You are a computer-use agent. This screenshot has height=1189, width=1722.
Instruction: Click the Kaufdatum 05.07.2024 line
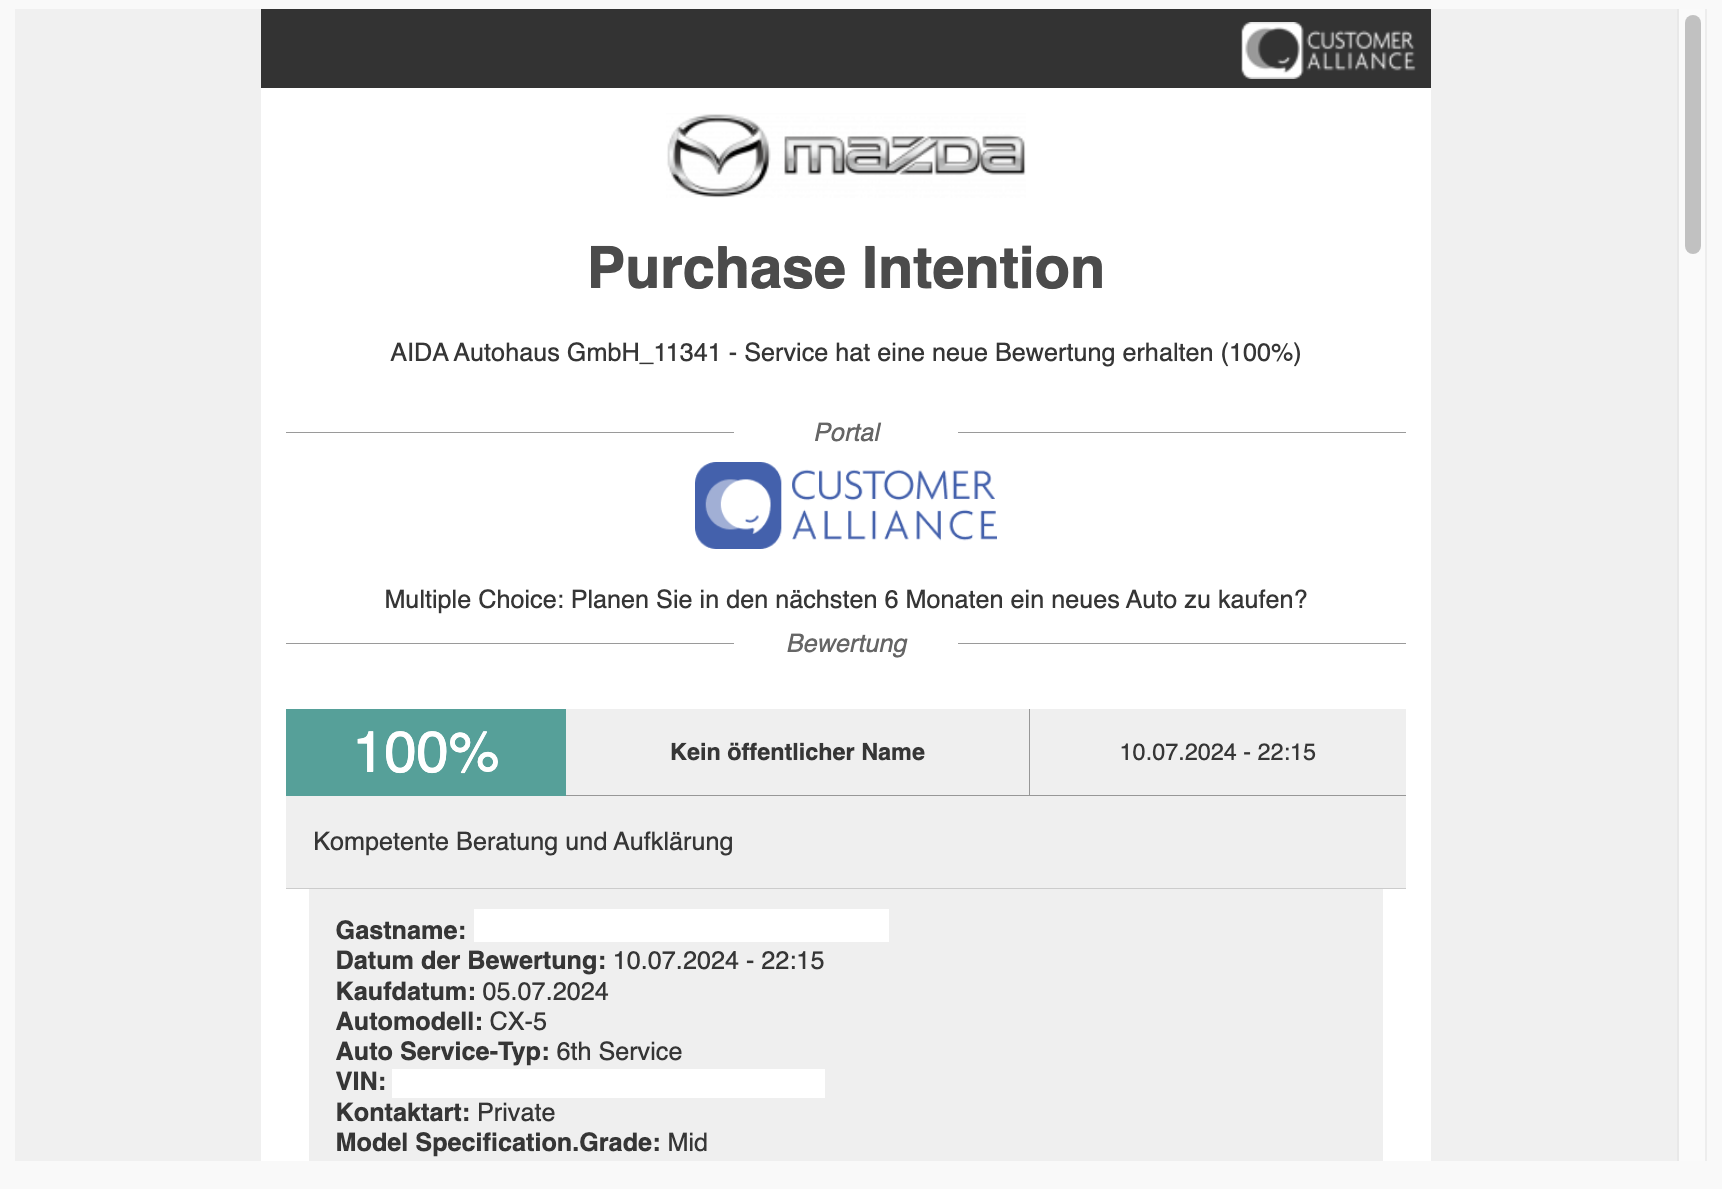[472, 992]
